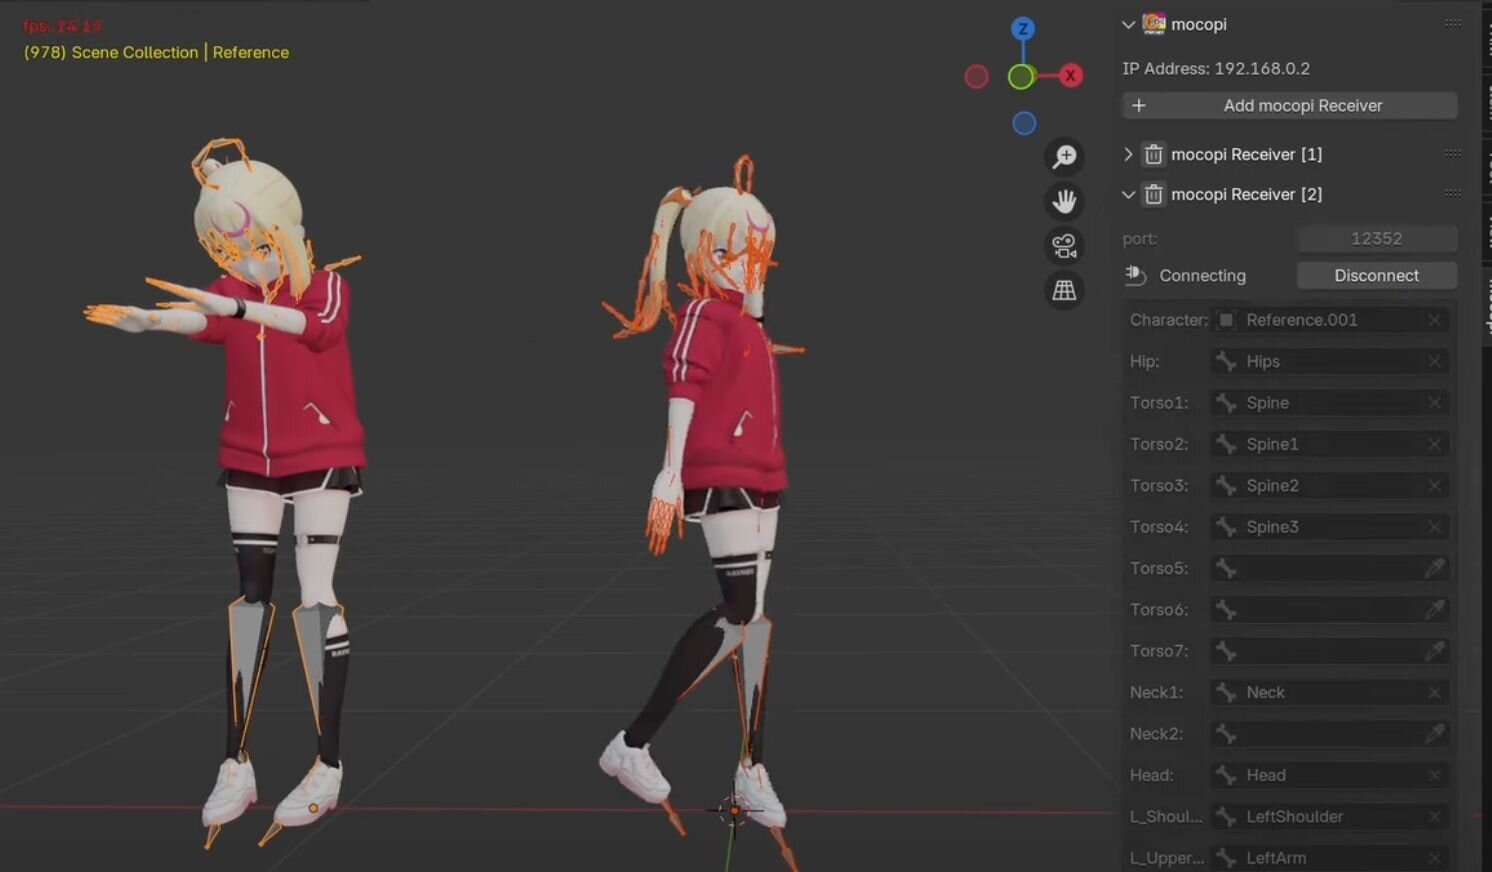Toggle the camera view icon
1492x872 pixels.
point(1064,245)
